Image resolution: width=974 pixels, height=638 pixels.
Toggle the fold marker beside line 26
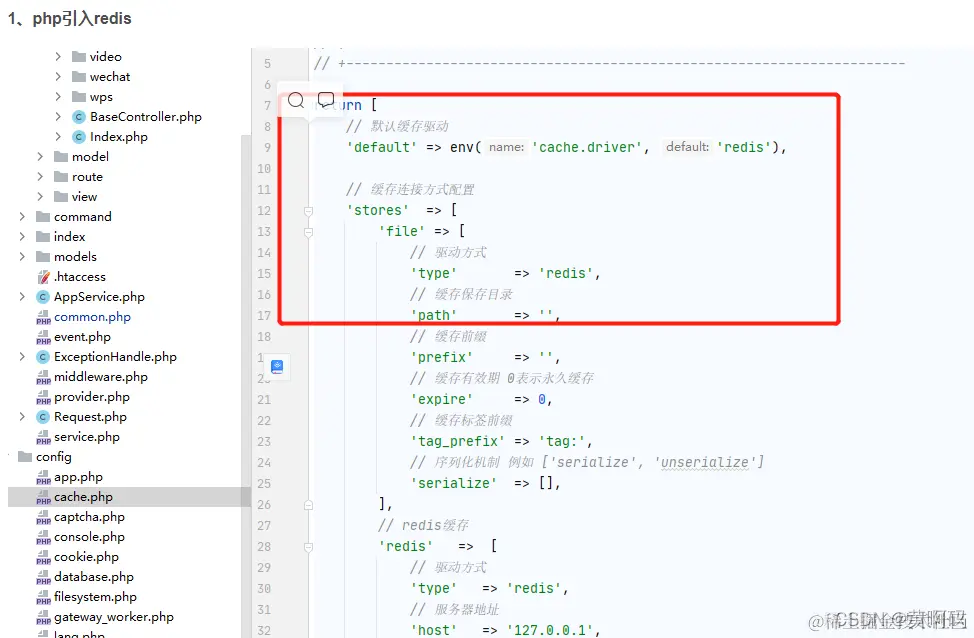tap(308, 505)
